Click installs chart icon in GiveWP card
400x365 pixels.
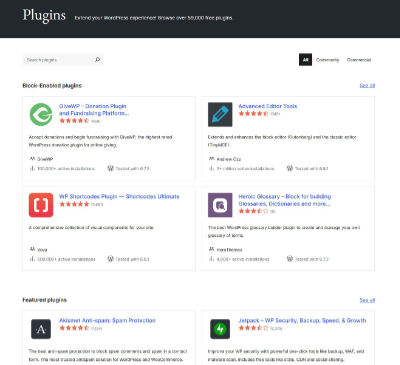pos(32,168)
